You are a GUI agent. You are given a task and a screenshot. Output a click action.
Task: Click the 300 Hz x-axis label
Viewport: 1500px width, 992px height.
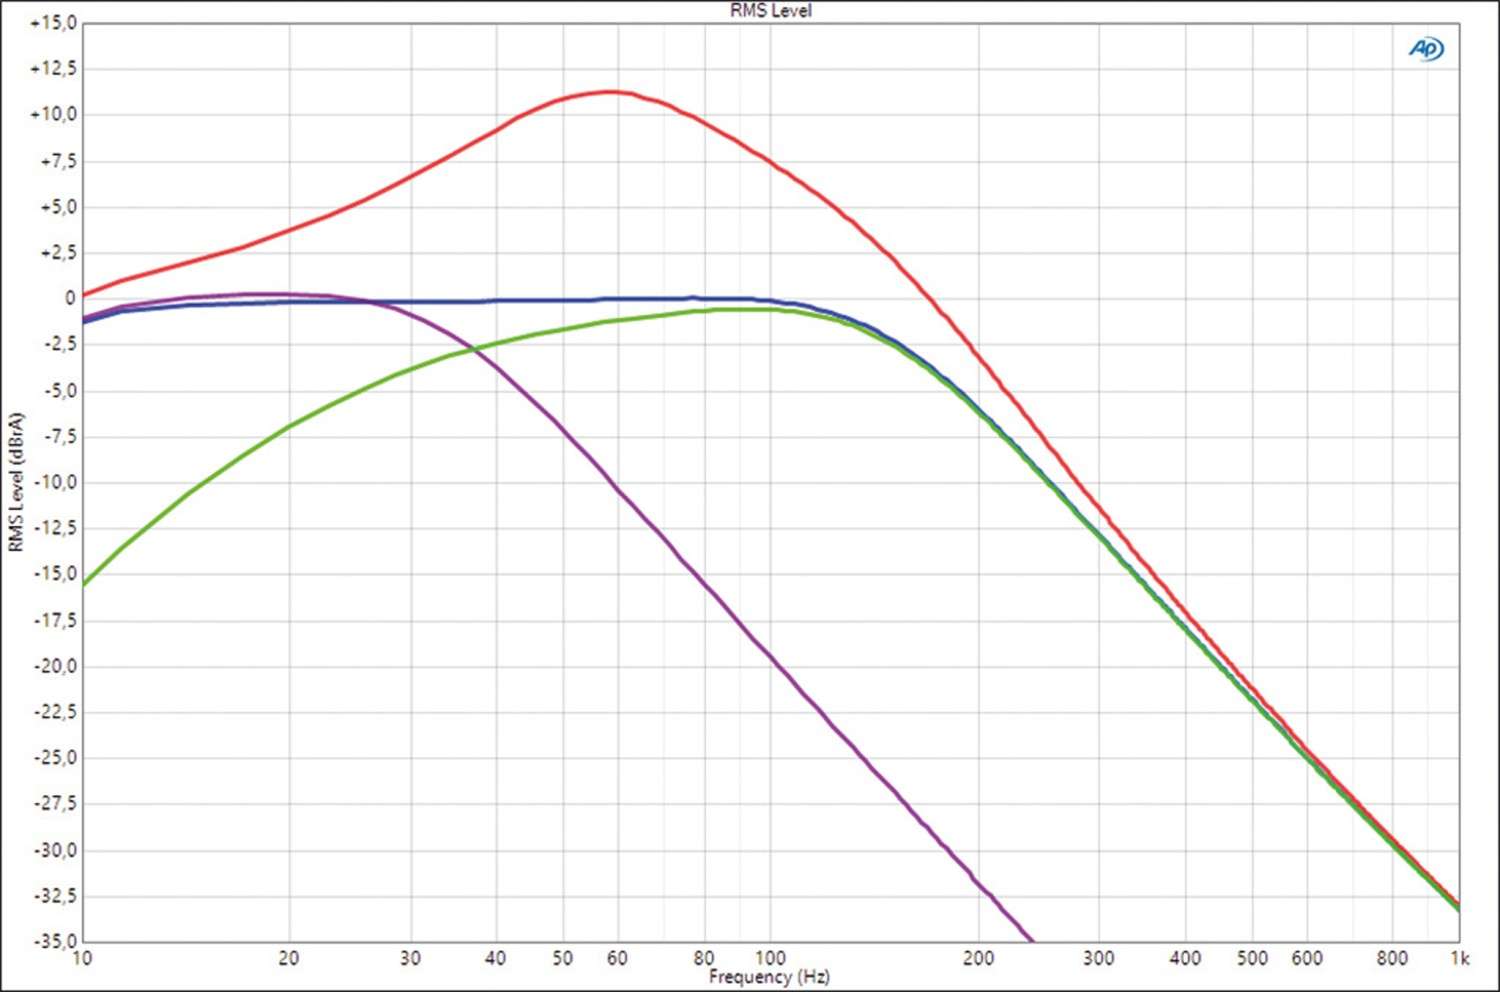(1099, 958)
